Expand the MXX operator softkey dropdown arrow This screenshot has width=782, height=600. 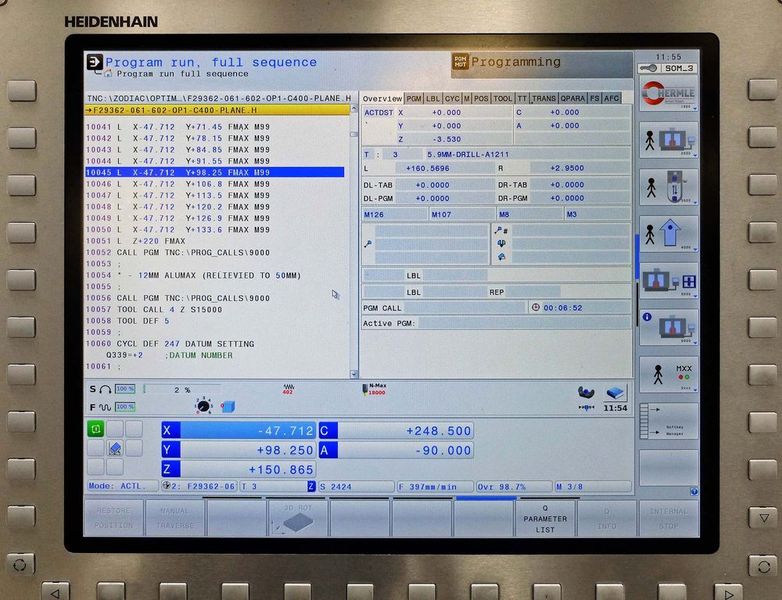(x=694, y=390)
